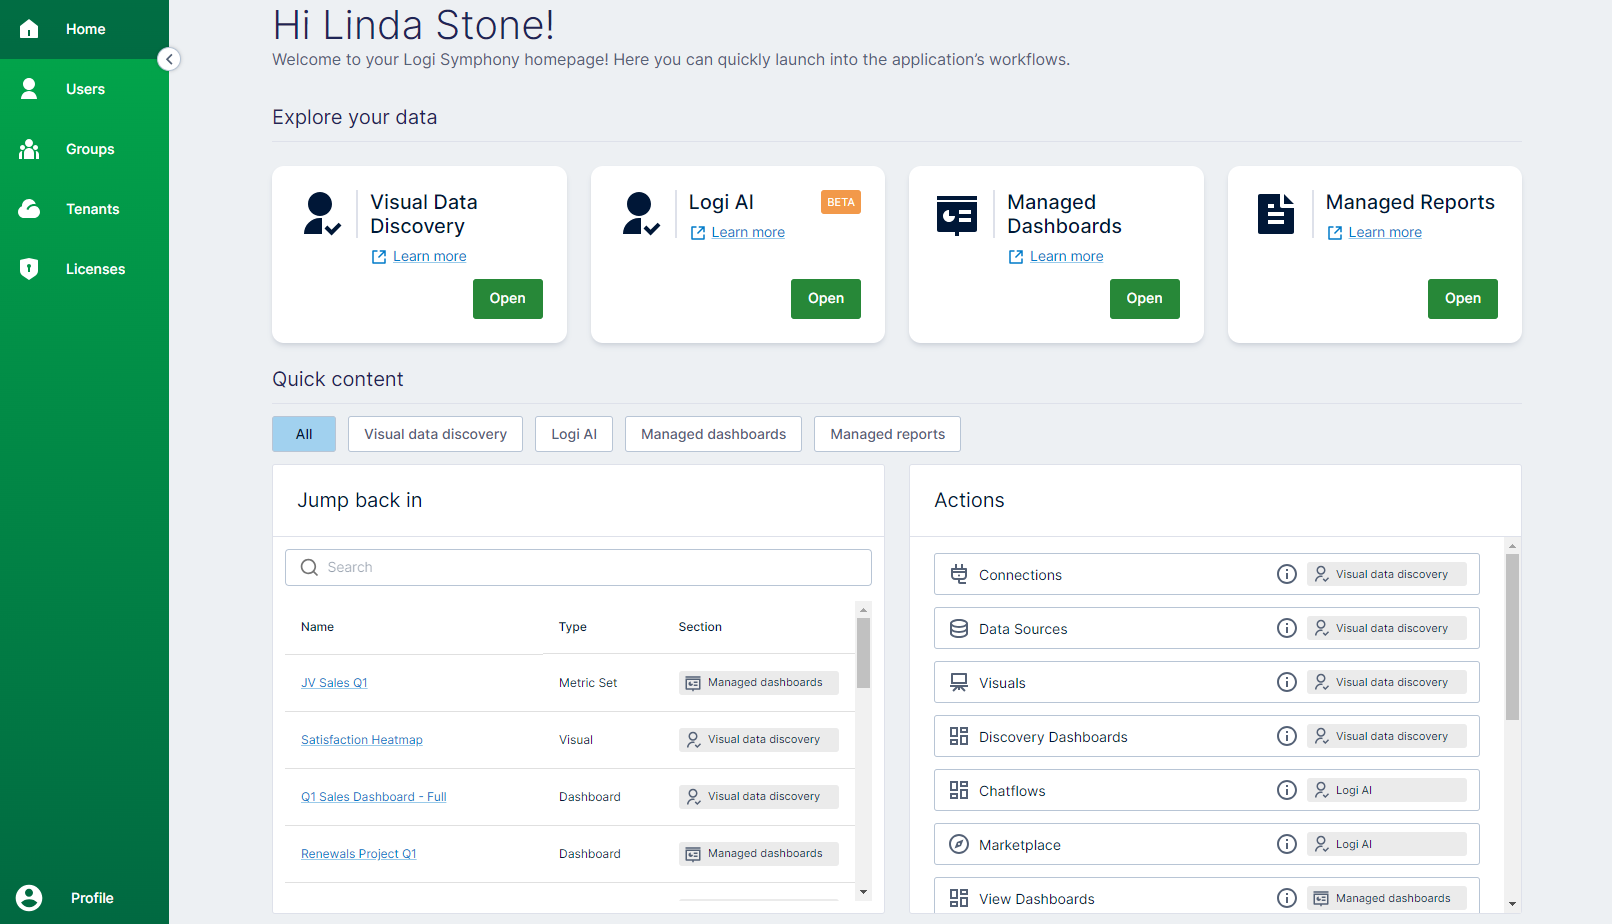1612x924 pixels.
Task: Show info for View Dashboards action
Action: click(1287, 898)
